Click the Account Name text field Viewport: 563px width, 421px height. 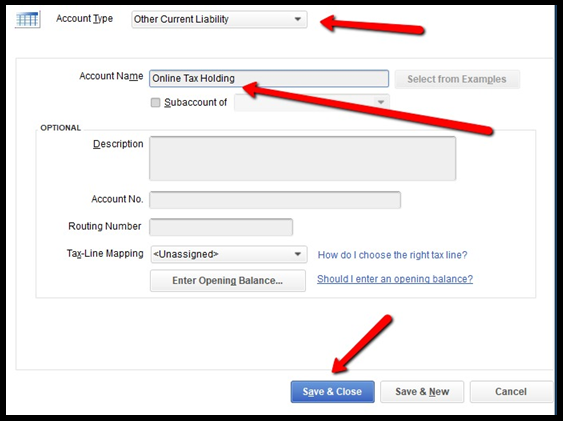click(x=269, y=79)
